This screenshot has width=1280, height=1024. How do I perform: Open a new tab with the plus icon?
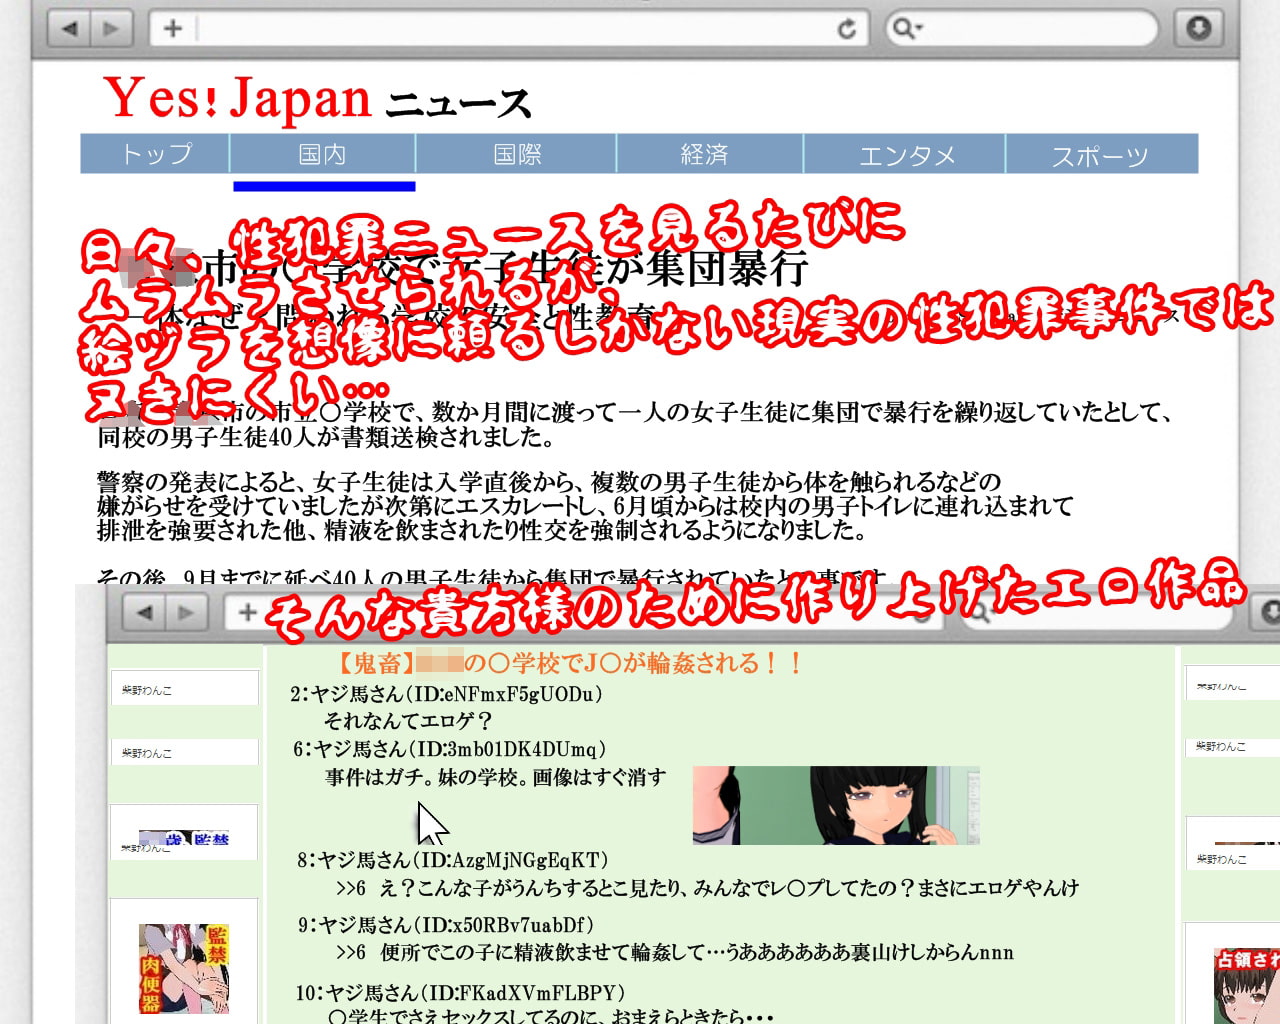(171, 28)
